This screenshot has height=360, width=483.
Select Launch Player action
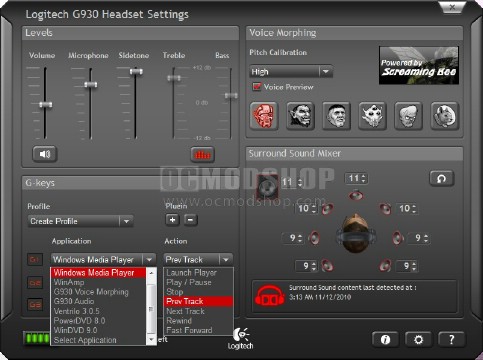pos(198,273)
